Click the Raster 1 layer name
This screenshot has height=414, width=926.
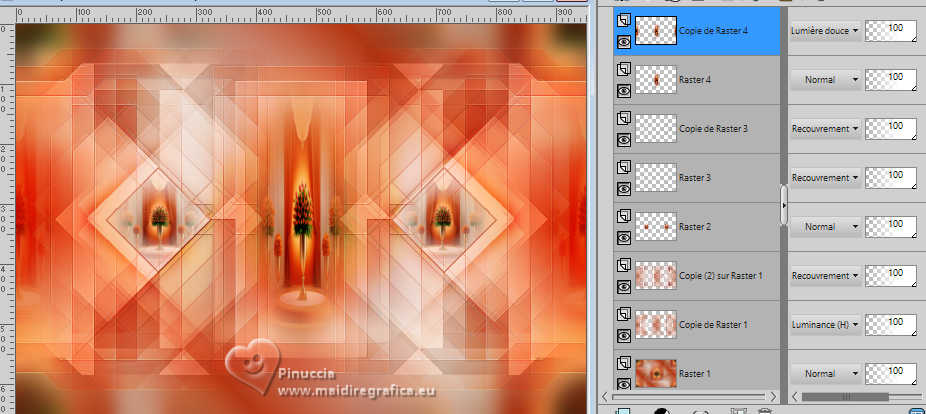tap(694, 374)
